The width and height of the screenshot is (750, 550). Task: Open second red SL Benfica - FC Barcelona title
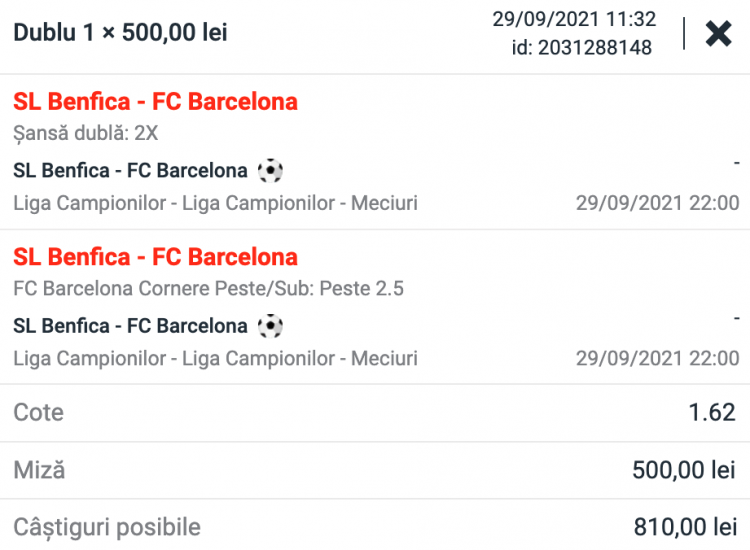pyautogui.click(x=155, y=257)
